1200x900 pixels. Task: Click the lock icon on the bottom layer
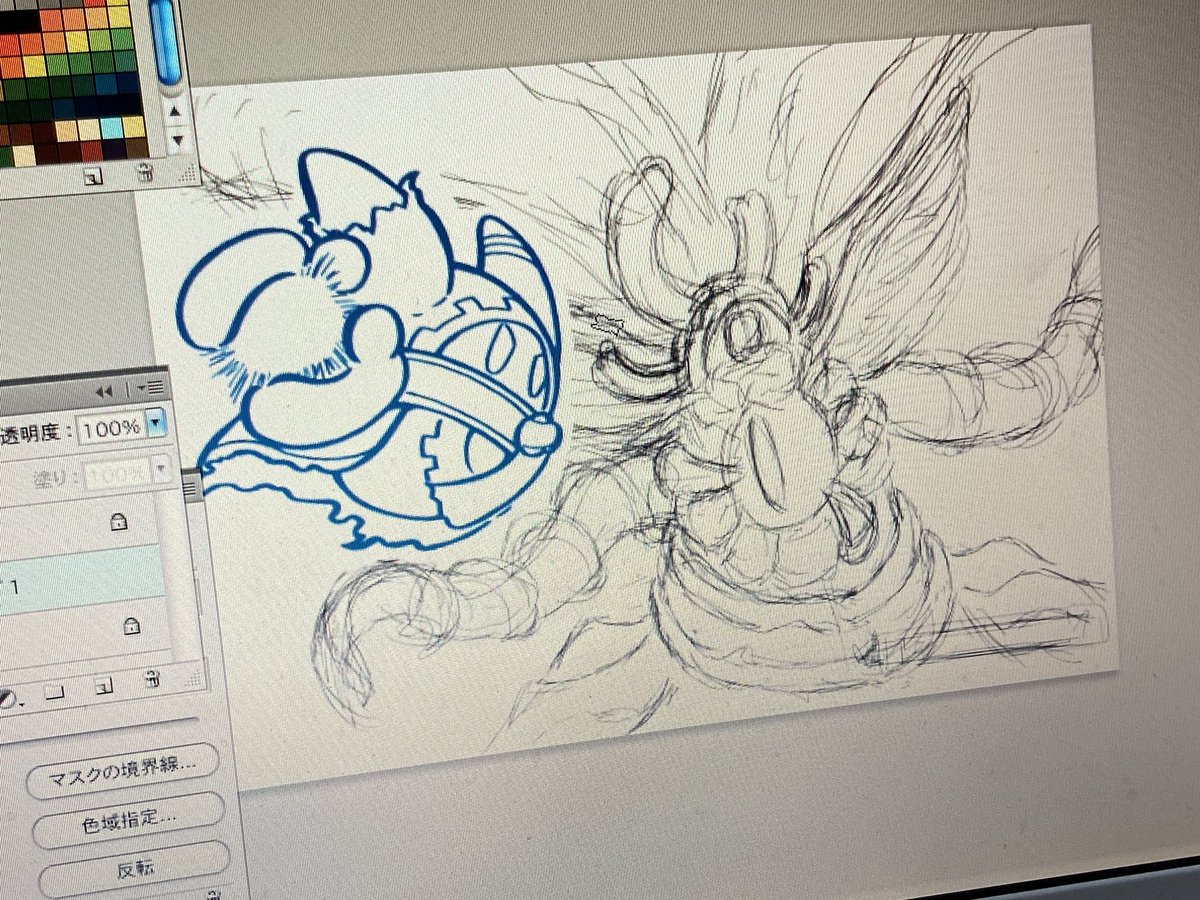tap(131, 627)
